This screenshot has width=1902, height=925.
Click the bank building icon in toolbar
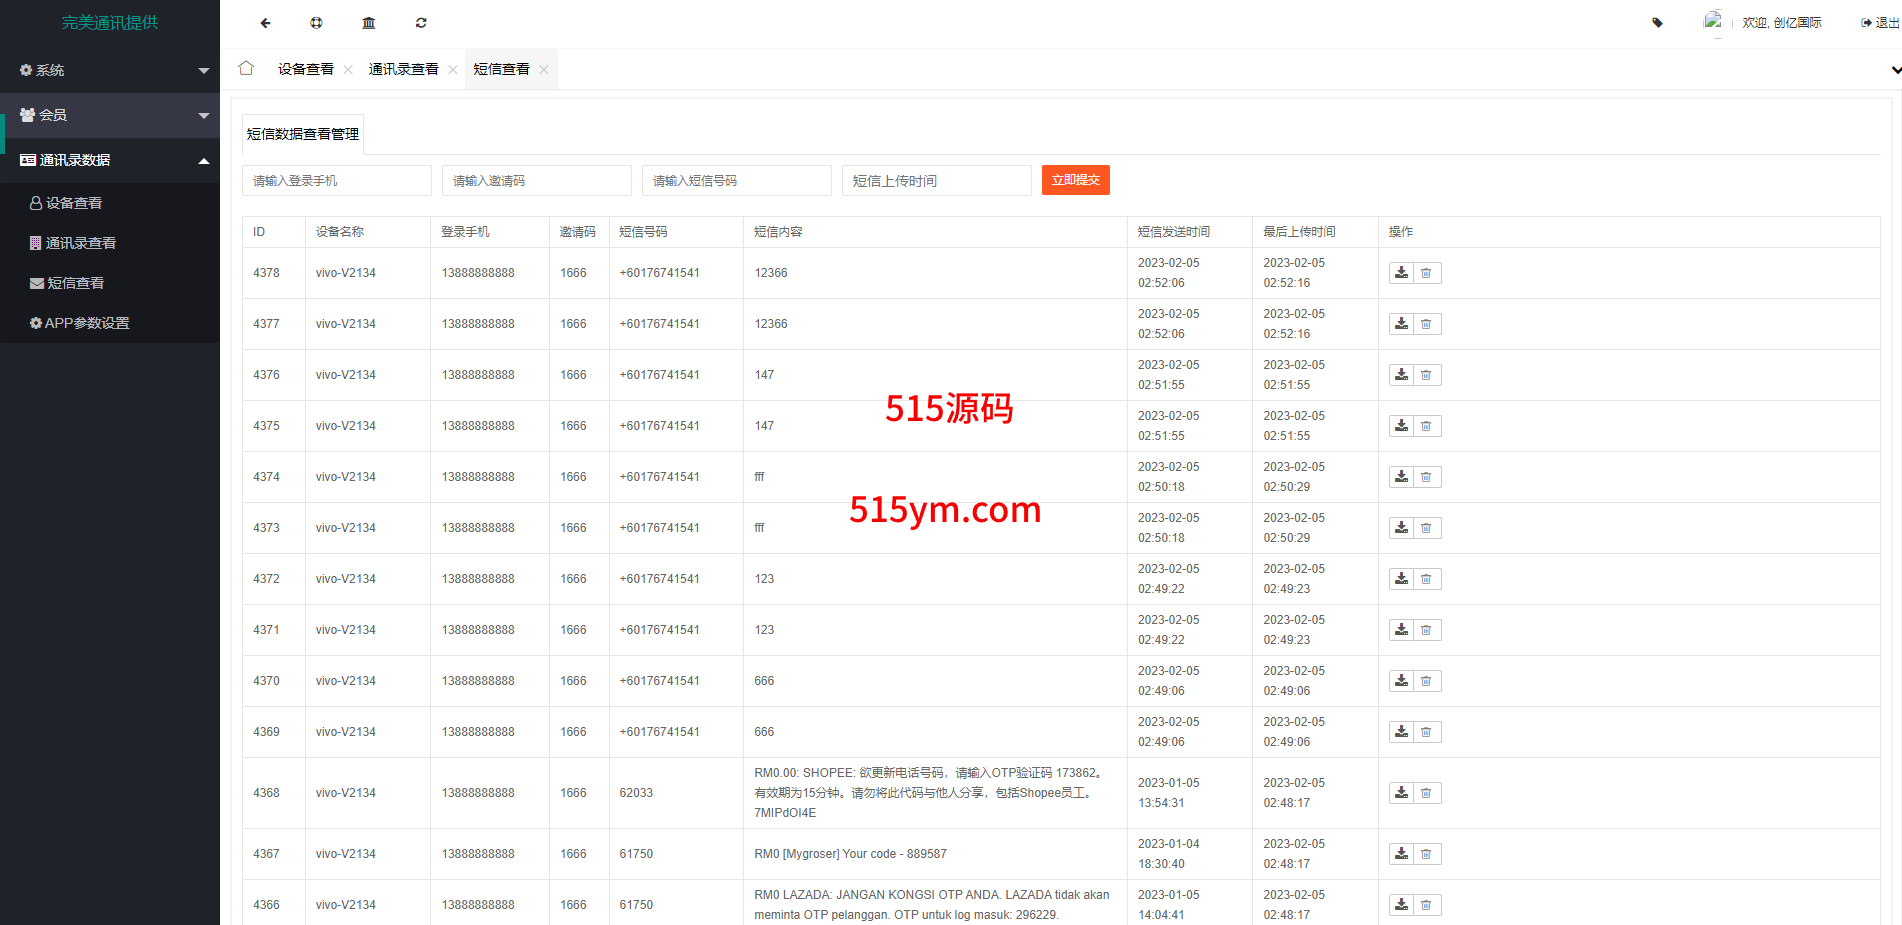369,23
